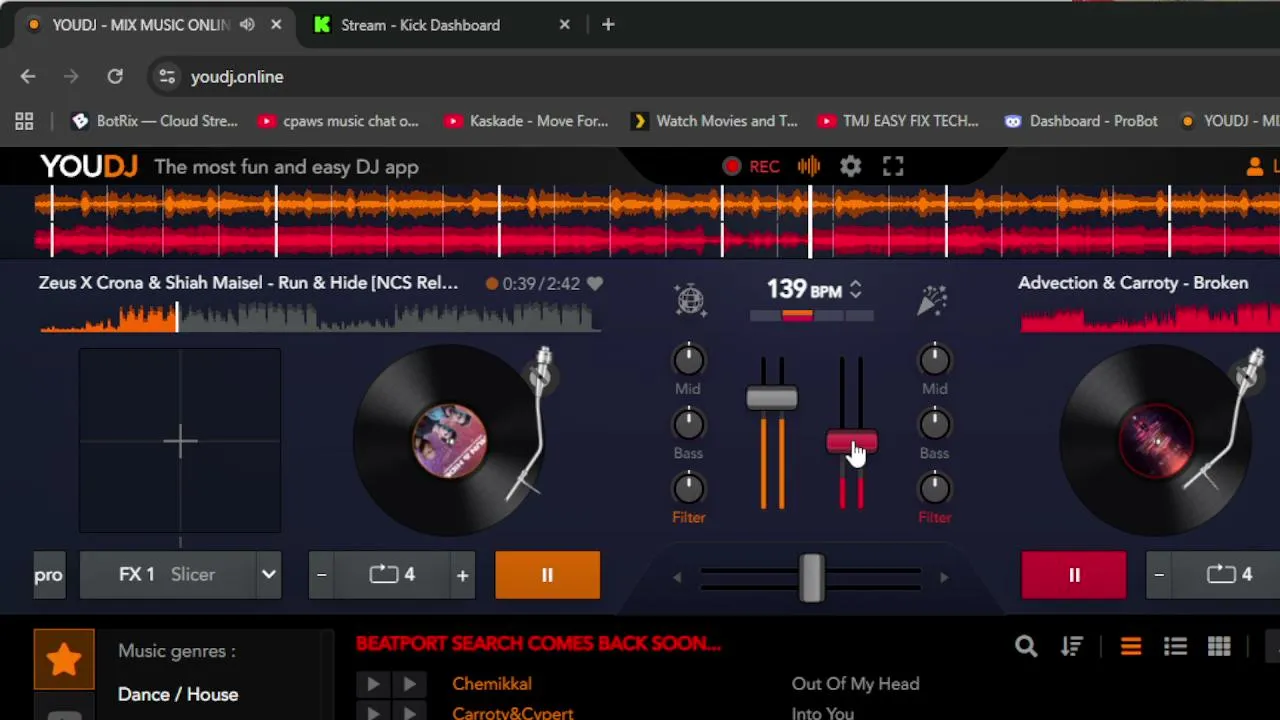Click the crossfader left arrow
Screen dimensions: 1280x720
(677, 577)
